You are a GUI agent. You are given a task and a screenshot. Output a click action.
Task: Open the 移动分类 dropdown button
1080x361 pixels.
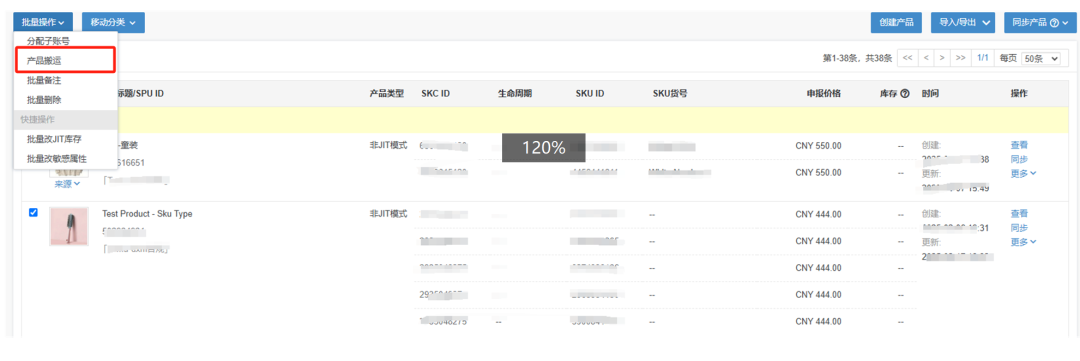(x=113, y=22)
